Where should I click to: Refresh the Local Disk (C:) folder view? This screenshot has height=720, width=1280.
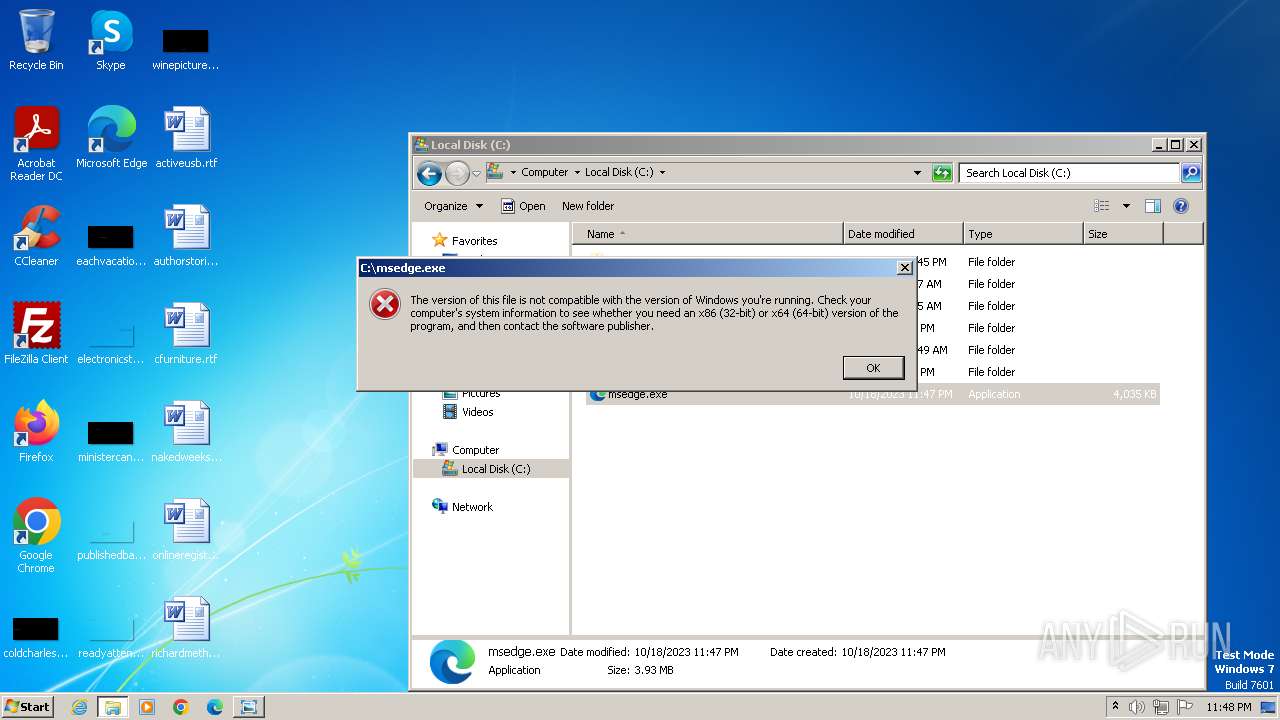pyautogui.click(x=942, y=173)
